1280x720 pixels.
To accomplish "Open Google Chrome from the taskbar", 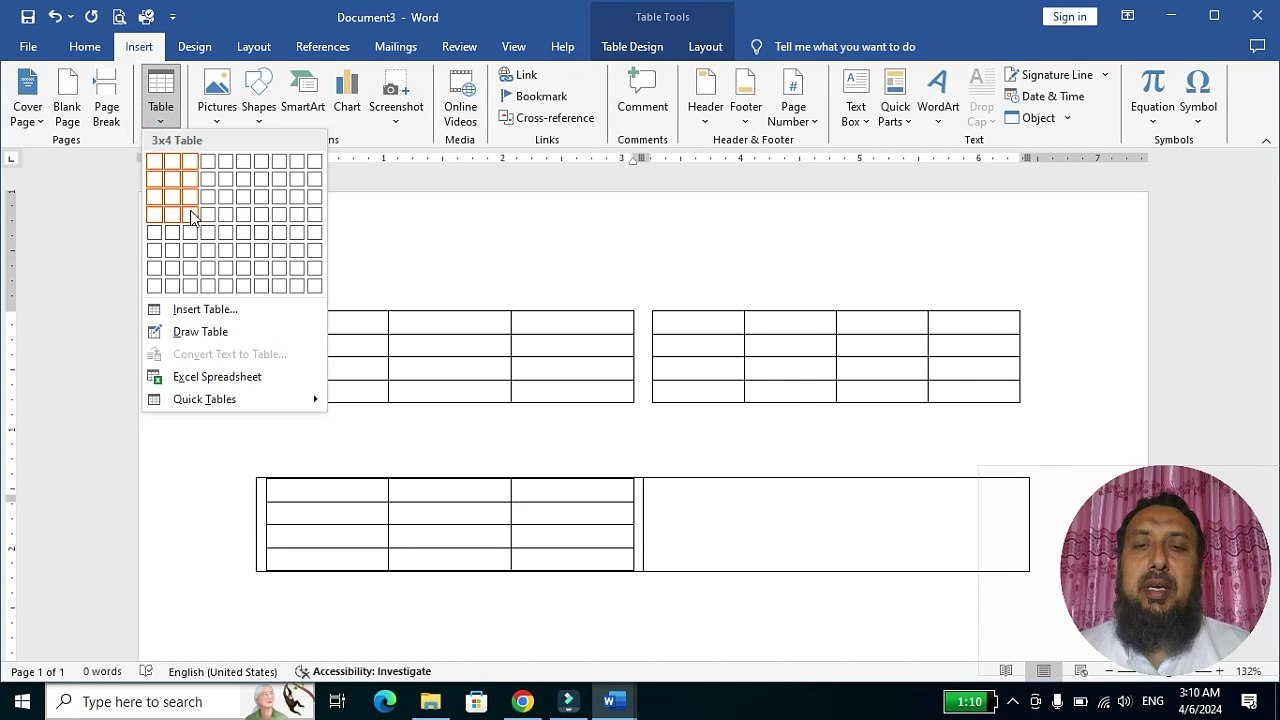I will [522, 702].
